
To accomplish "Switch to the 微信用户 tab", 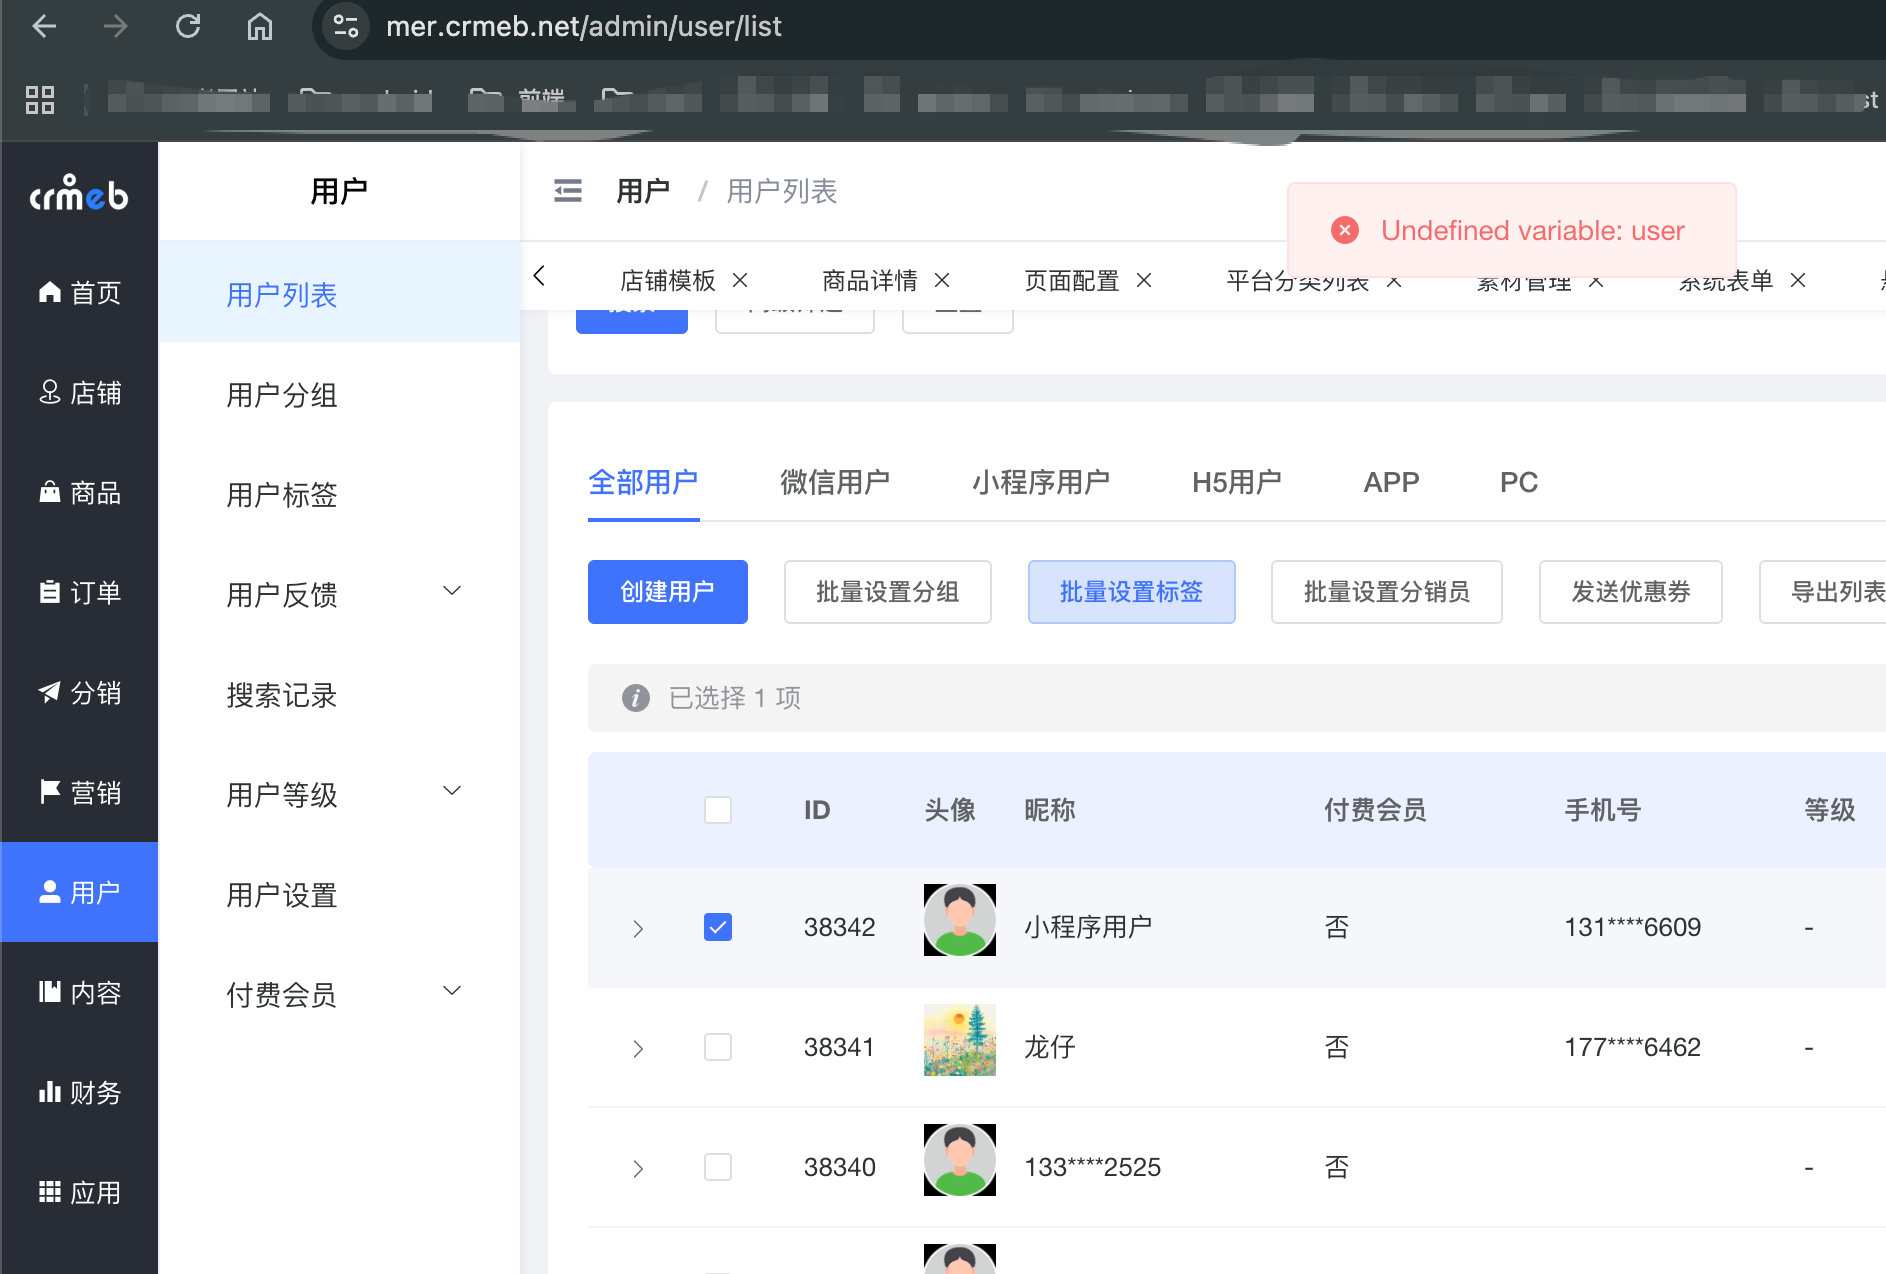I will (x=835, y=483).
